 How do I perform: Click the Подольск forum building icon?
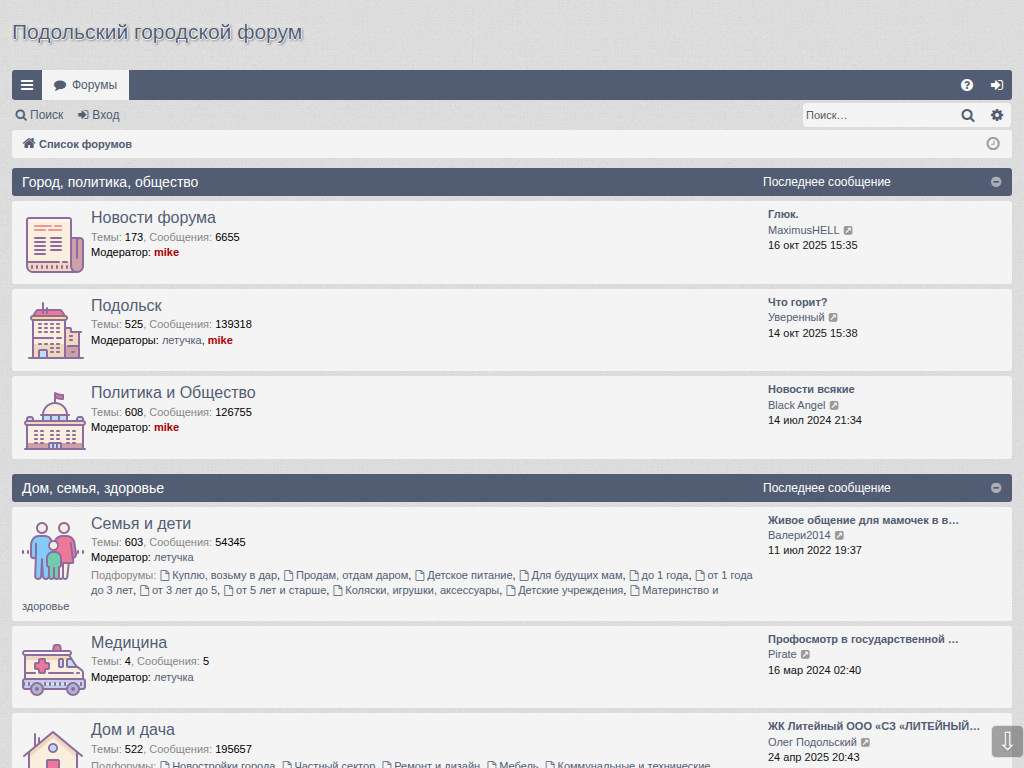[x=54, y=332]
